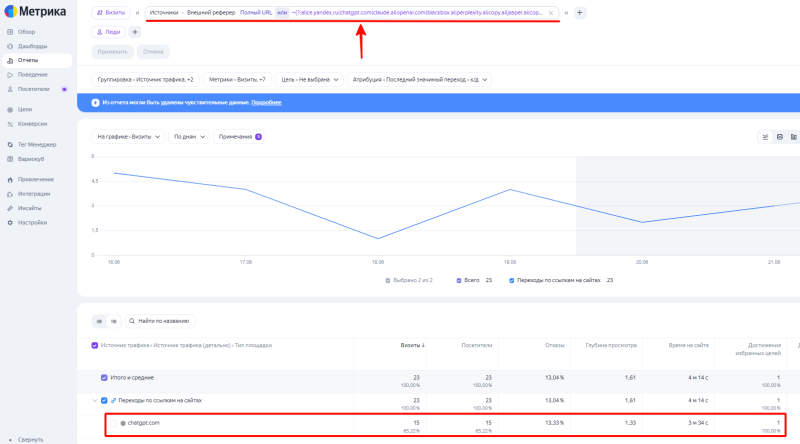This screenshot has width=800, height=444.
Task: Open Поведение sidebar section
Action: (32, 75)
